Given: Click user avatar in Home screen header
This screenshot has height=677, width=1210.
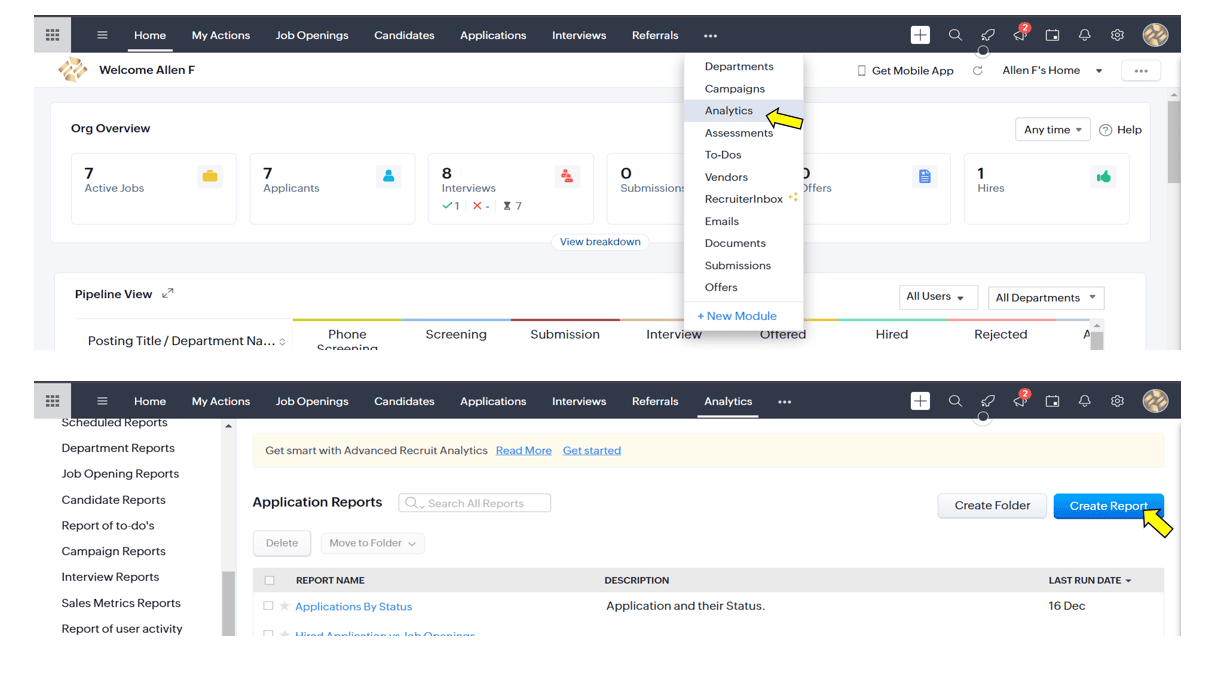Looking at the screenshot, I should (1155, 35).
